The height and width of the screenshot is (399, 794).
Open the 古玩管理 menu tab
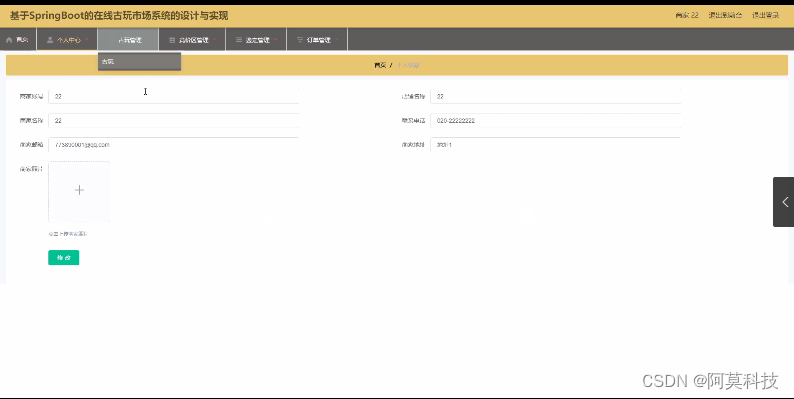pos(128,39)
